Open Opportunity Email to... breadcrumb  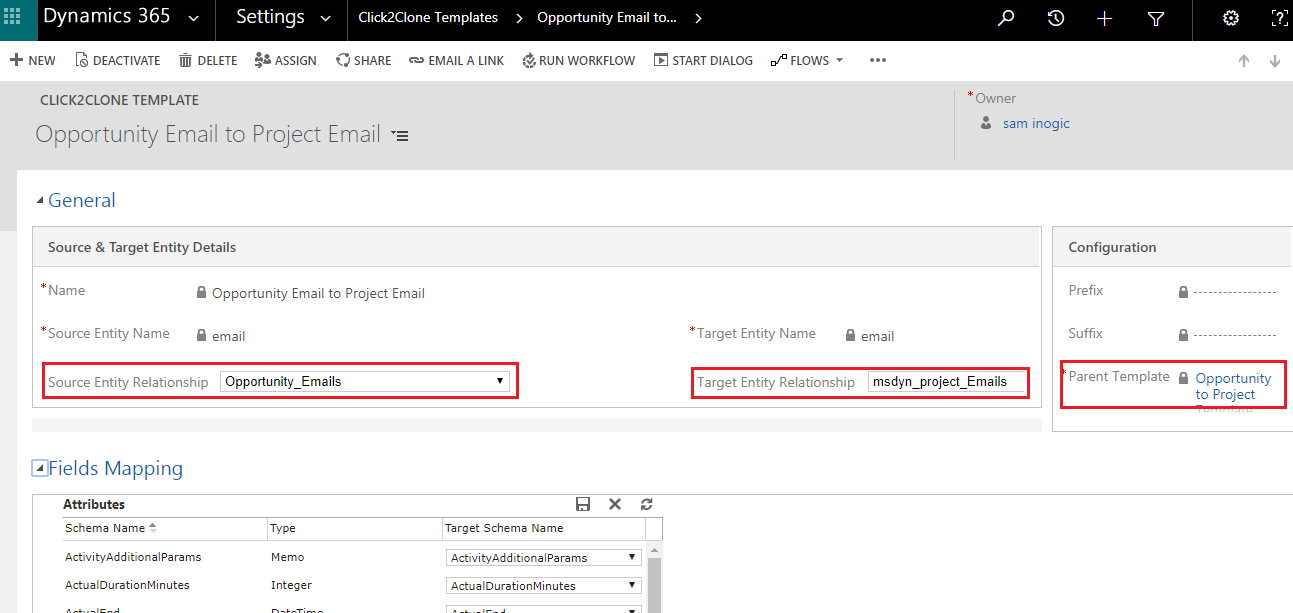pos(607,18)
